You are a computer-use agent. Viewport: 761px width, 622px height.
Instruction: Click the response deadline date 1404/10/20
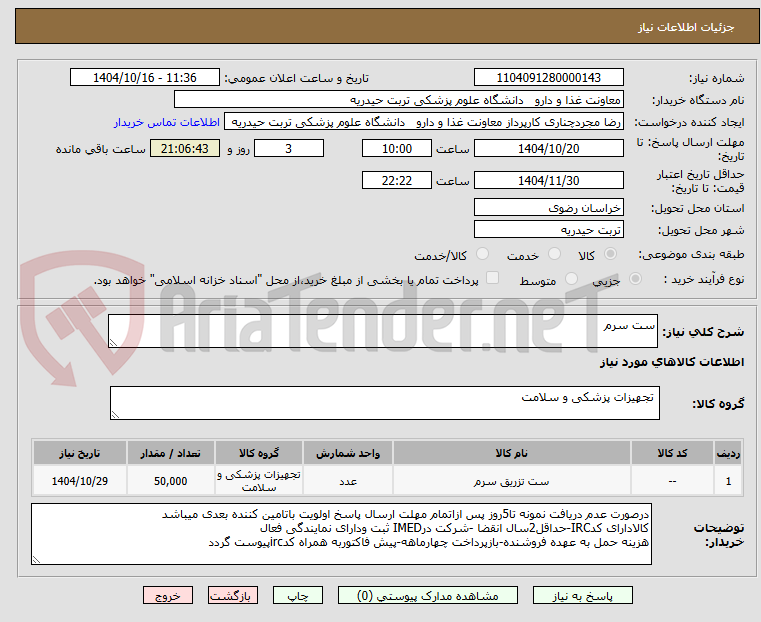548,148
